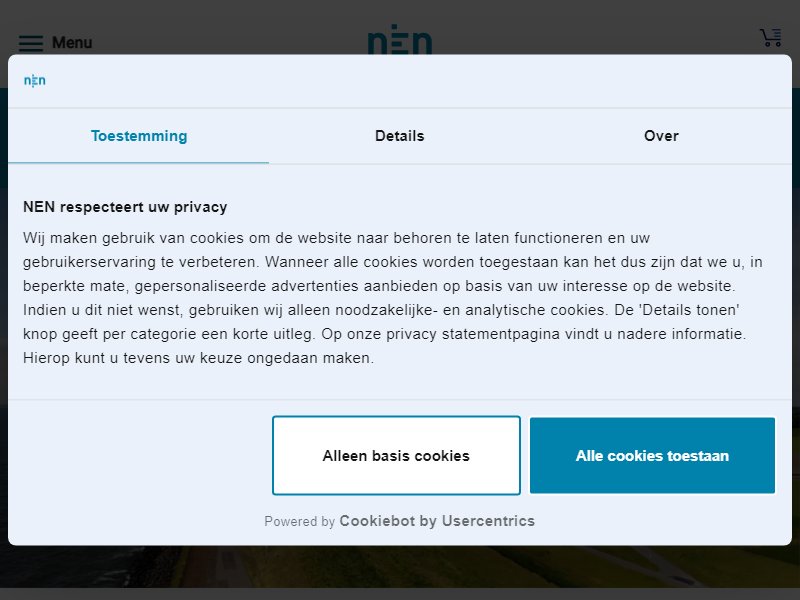The width and height of the screenshot is (800, 600).
Task: Click the 'Powered by' text
Action: [x=299, y=521]
